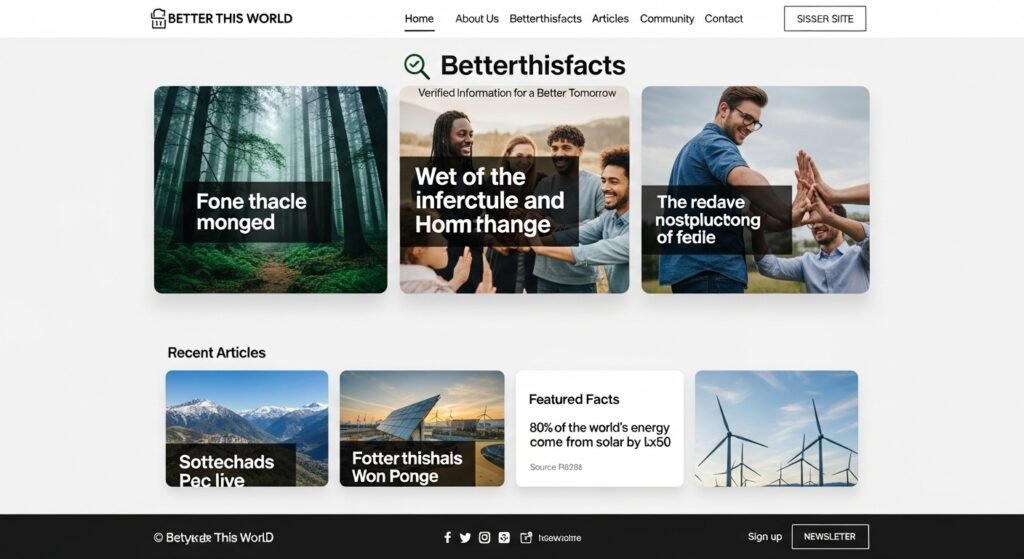Image resolution: width=1024 pixels, height=559 pixels.
Task: Click the Sign up link
Action: (x=765, y=537)
